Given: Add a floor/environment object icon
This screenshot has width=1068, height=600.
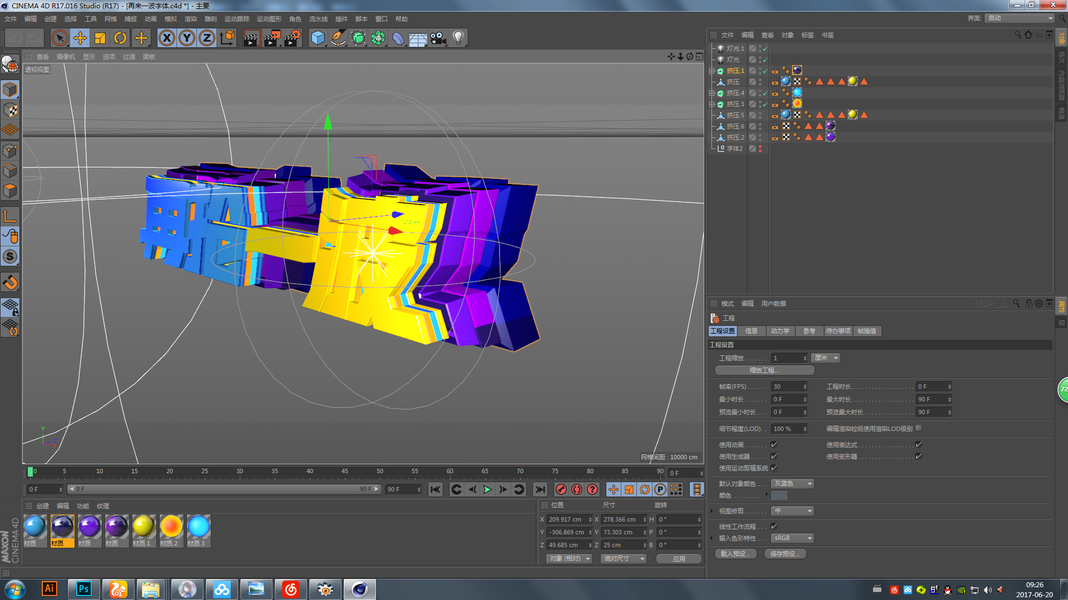Looking at the screenshot, I should [418, 38].
